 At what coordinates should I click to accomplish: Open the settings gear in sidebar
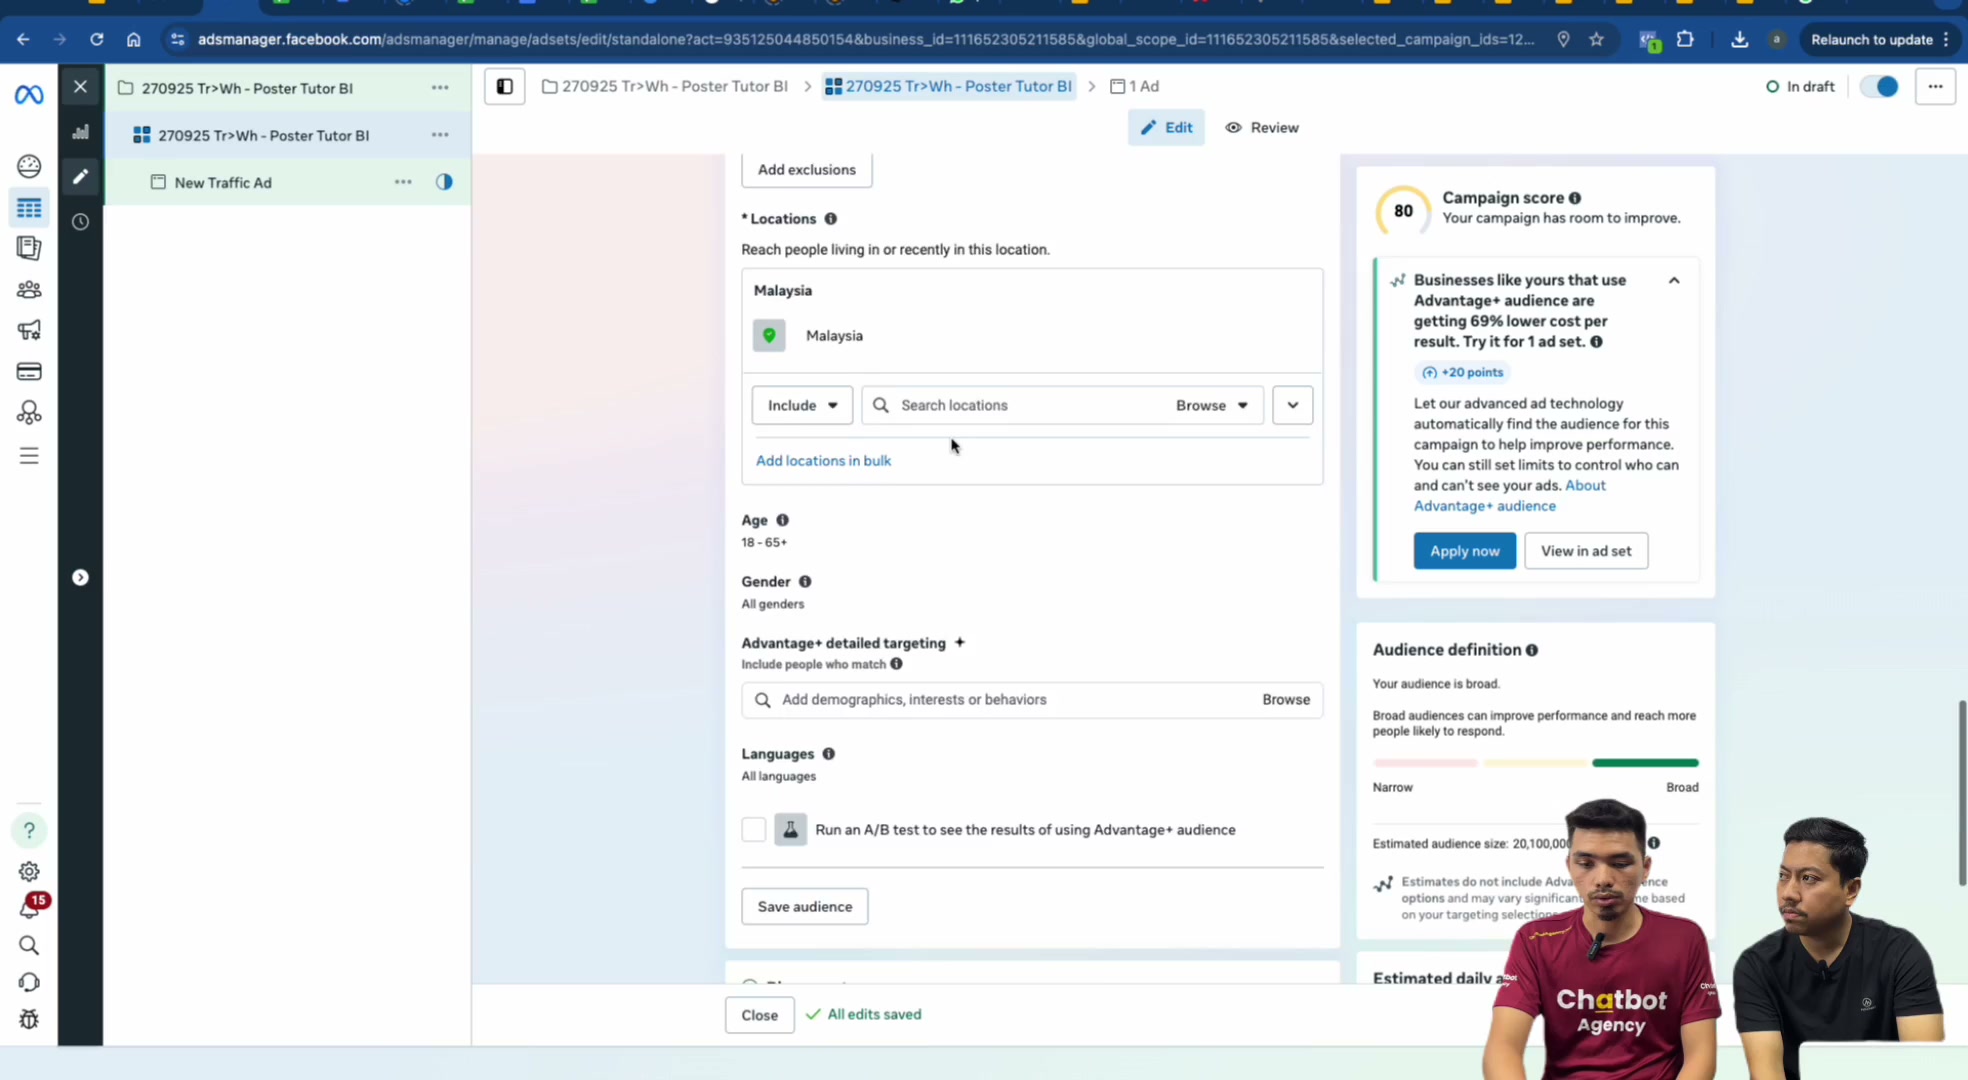pyautogui.click(x=29, y=871)
